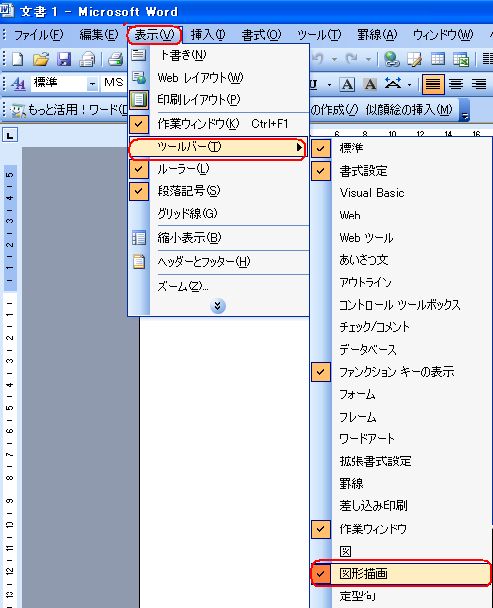
Task: Click the Hyperlink globe icon
Action: (392, 59)
